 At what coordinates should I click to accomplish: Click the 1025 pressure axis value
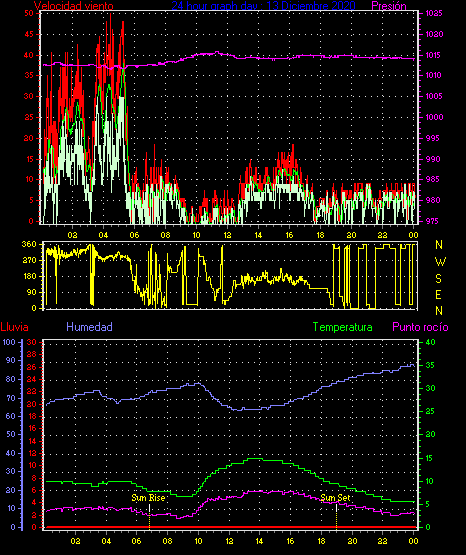[x=434, y=13]
